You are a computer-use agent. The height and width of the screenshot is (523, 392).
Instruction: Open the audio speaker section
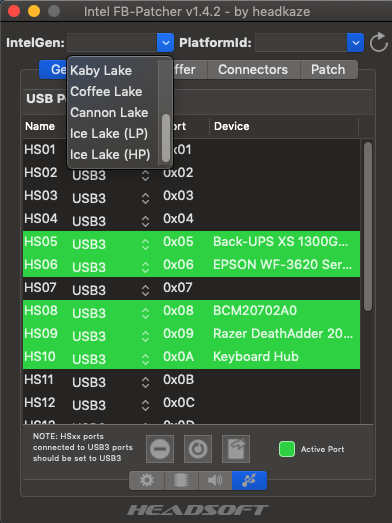coord(215,480)
